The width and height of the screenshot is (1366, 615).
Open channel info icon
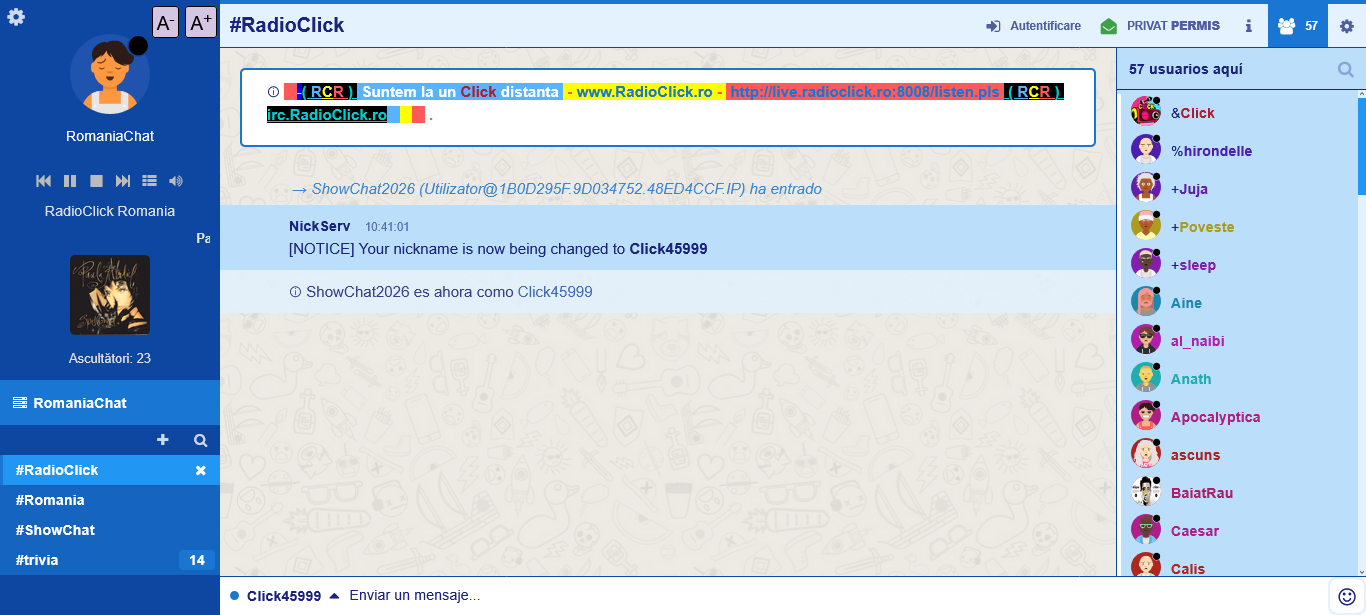point(1248,26)
